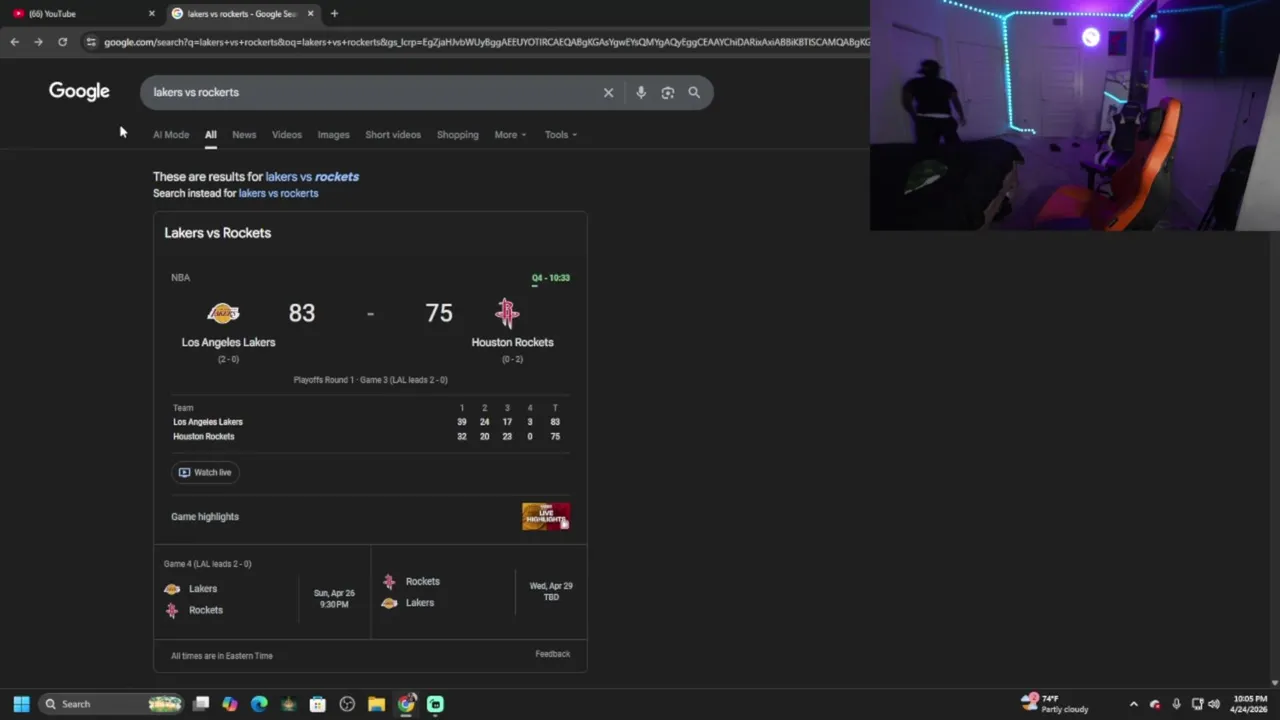Expand the Tools dropdown
Screen dimensions: 1280x720
[560, 134]
